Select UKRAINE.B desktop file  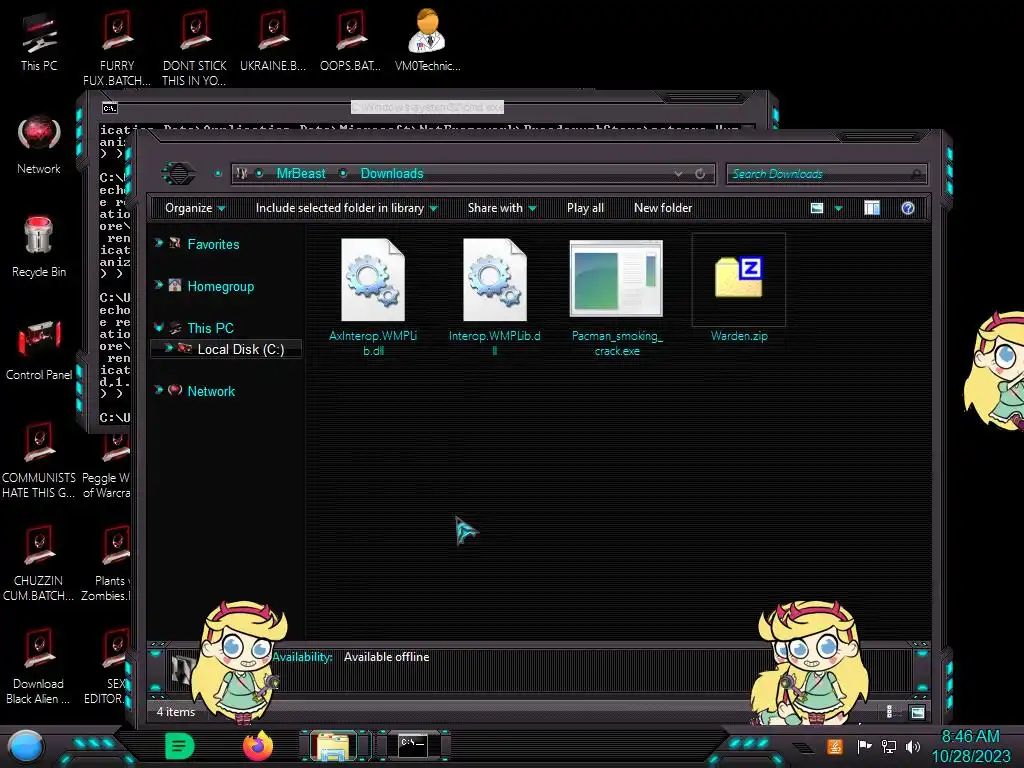pyautogui.click(x=272, y=42)
